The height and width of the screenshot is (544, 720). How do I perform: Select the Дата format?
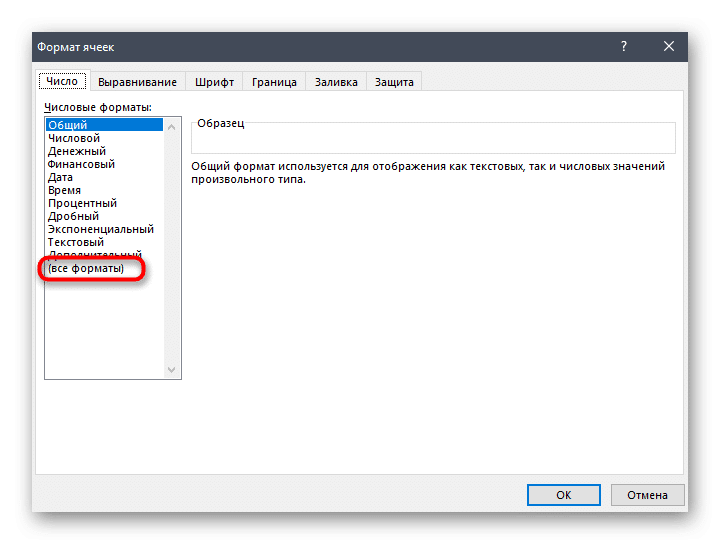click(x=104, y=177)
